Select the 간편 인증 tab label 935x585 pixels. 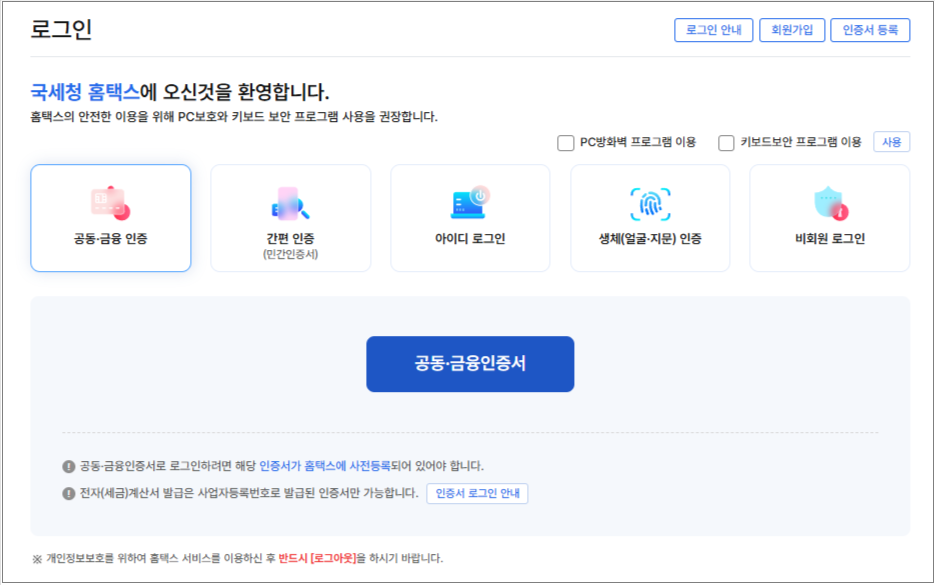point(290,239)
